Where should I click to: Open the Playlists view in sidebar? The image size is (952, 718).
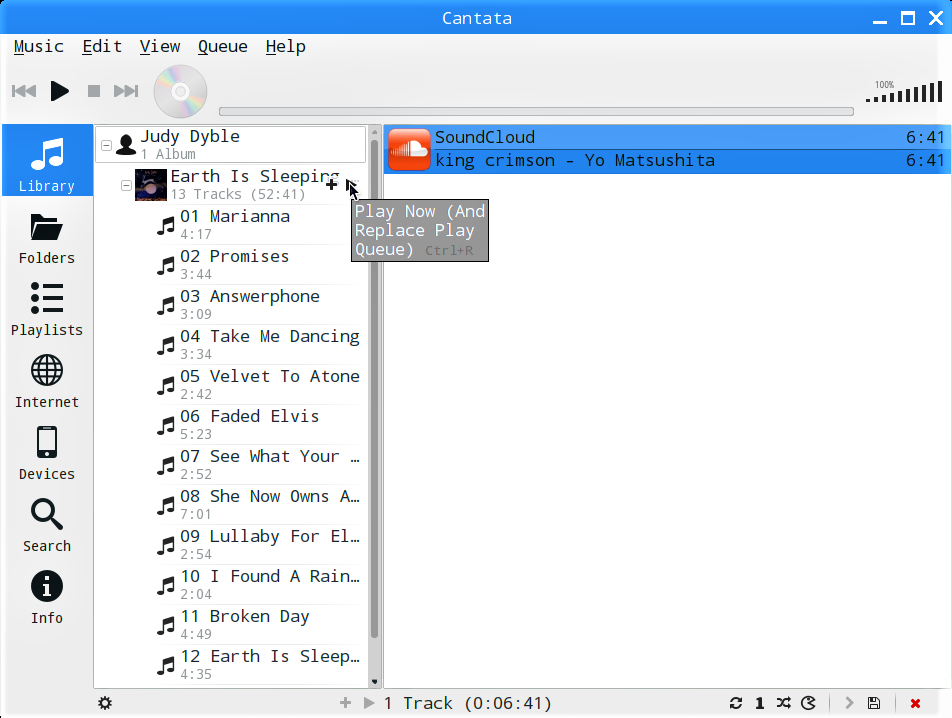(x=47, y=310)
